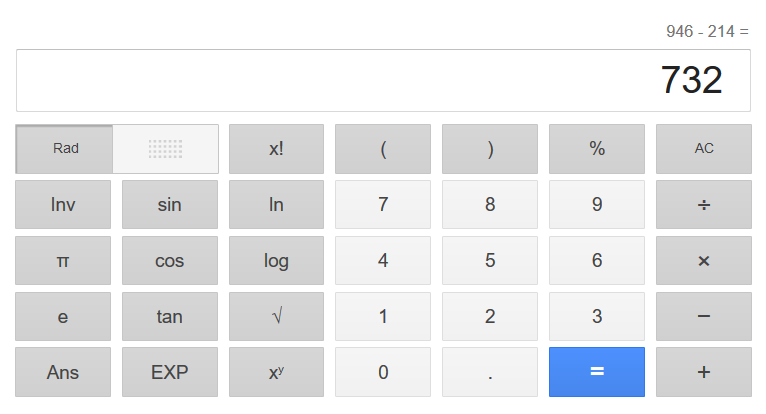Screen dimensions: 766x414
Task: Click the percent key
Action: pyautogui.click(x=597, y=149)
